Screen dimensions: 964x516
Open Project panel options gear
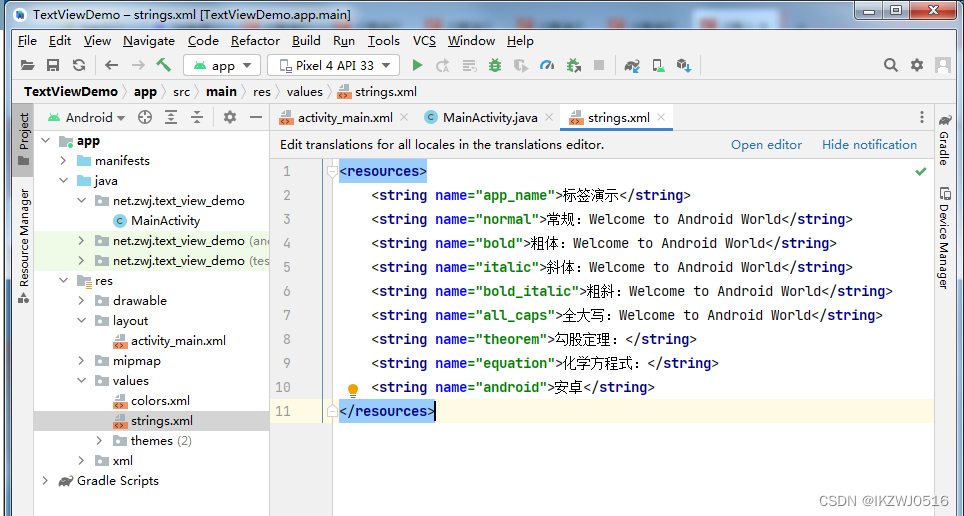click(x=230, y=117)
